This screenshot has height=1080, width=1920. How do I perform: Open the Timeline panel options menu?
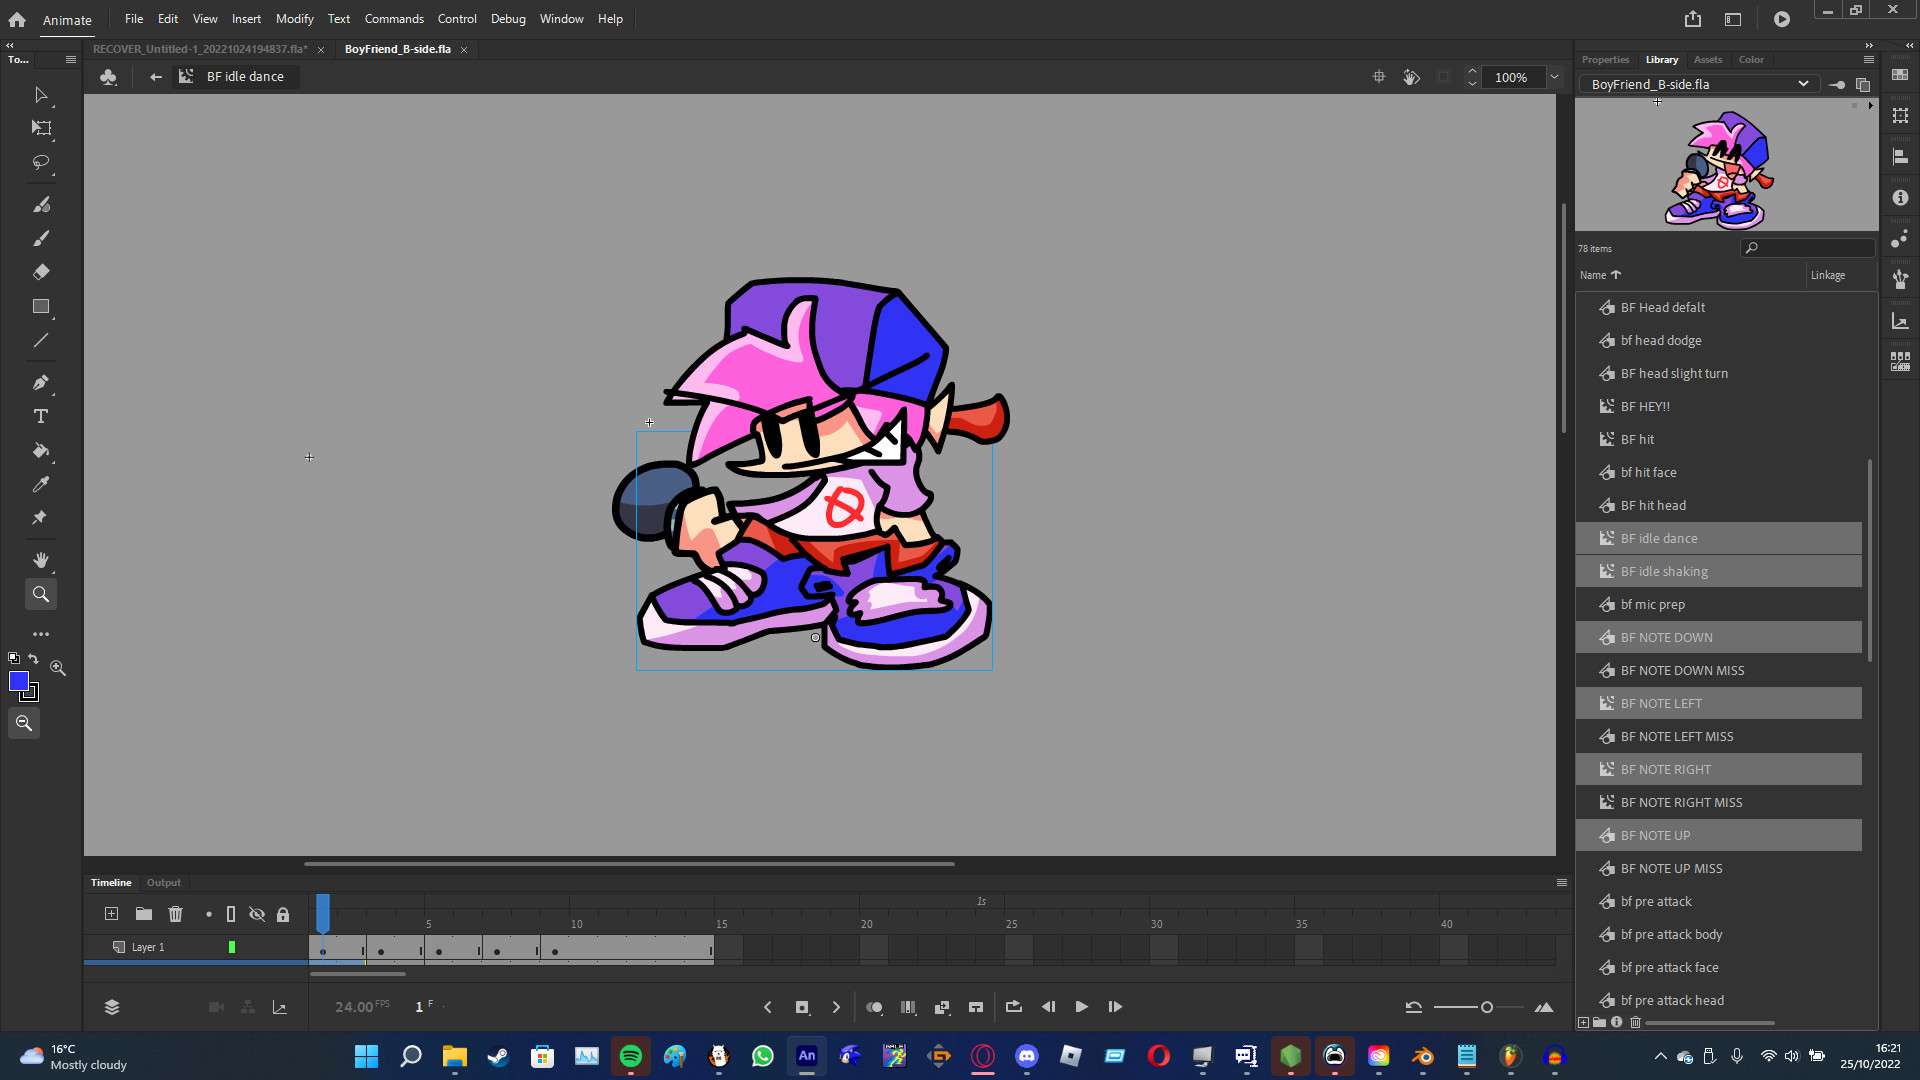click(1562, 883)
